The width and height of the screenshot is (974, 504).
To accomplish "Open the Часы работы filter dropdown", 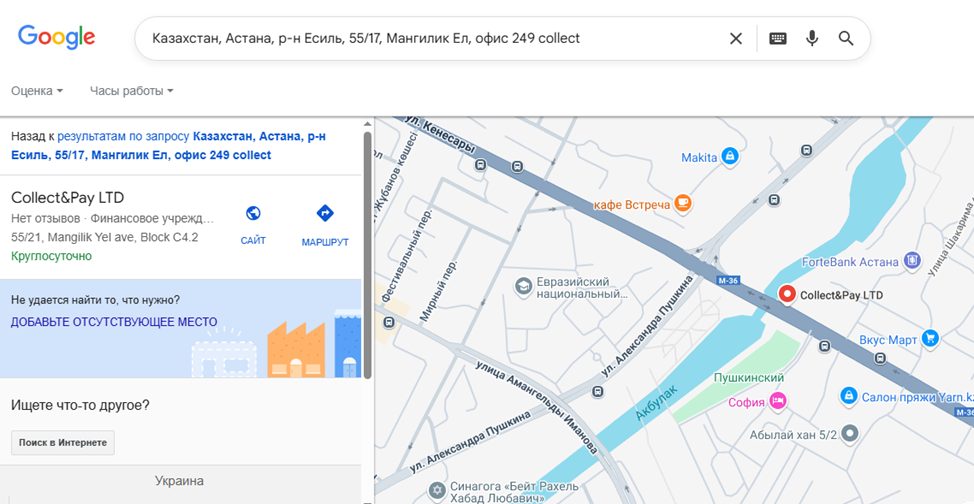I will [x=131, y=91].
